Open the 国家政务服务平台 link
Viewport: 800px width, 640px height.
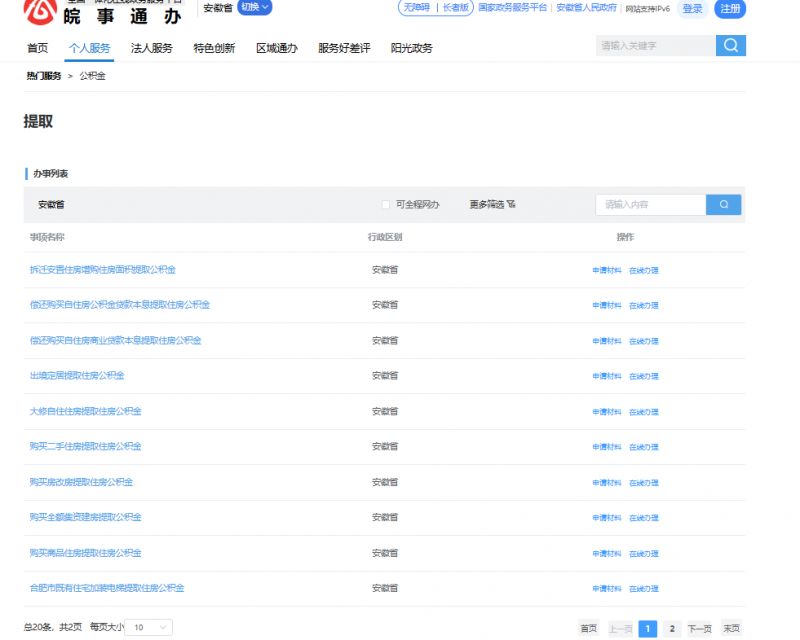(x=512, y=8)
